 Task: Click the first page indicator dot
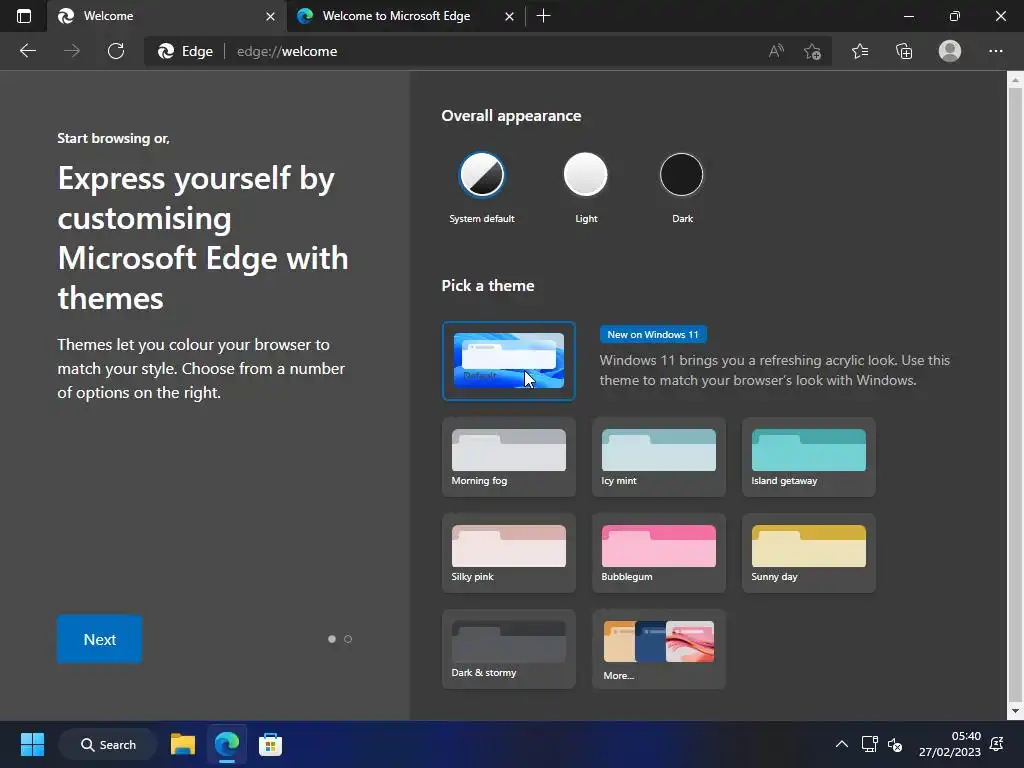tap(332, 639)
